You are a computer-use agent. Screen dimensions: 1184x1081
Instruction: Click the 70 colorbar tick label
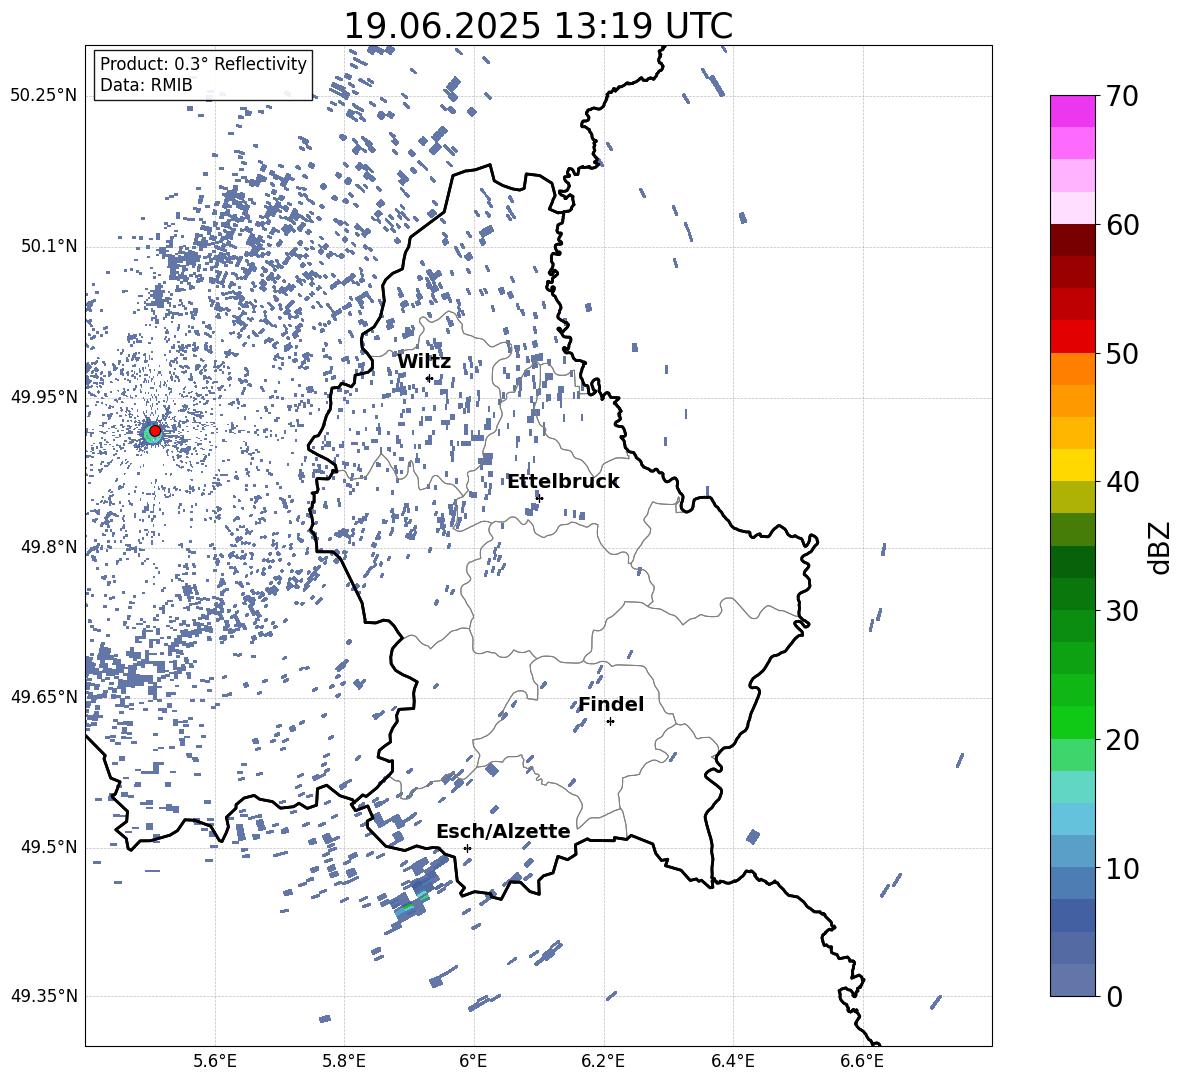(x=1122, y=96)
